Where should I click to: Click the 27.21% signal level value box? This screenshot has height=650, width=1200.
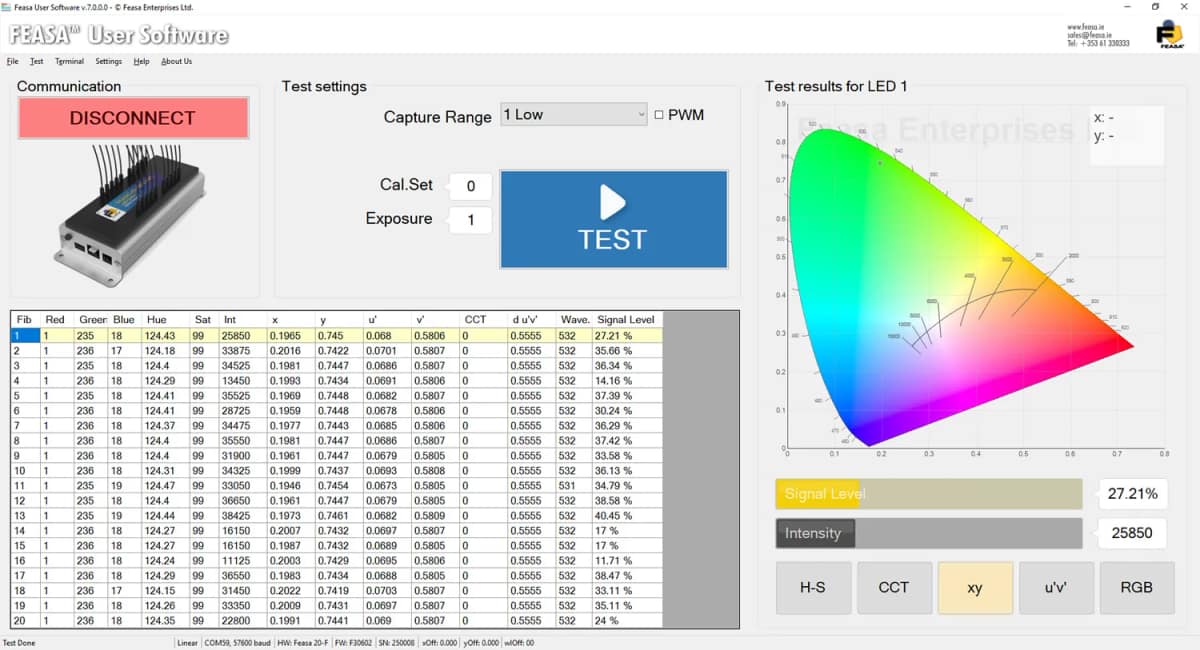point(1133,494)
